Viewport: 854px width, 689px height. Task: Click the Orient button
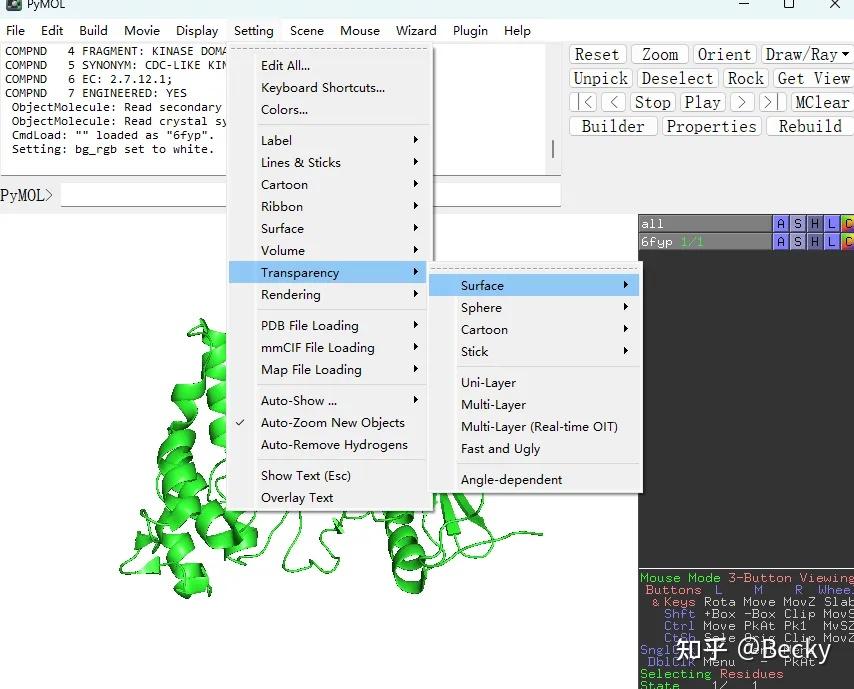click(x=724, y=54)
